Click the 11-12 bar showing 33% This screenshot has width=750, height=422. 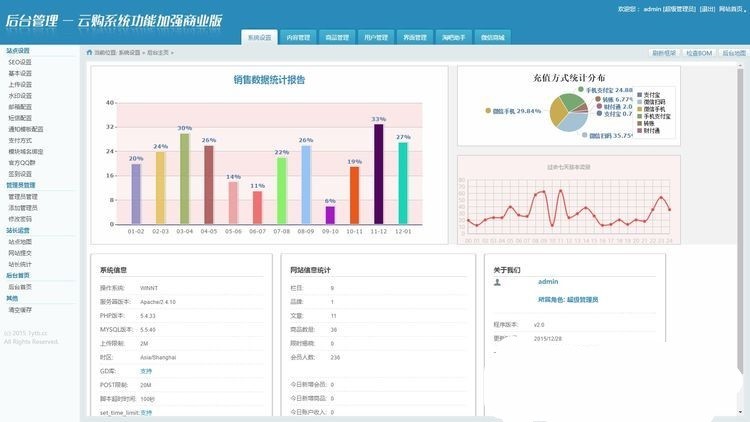378,174
